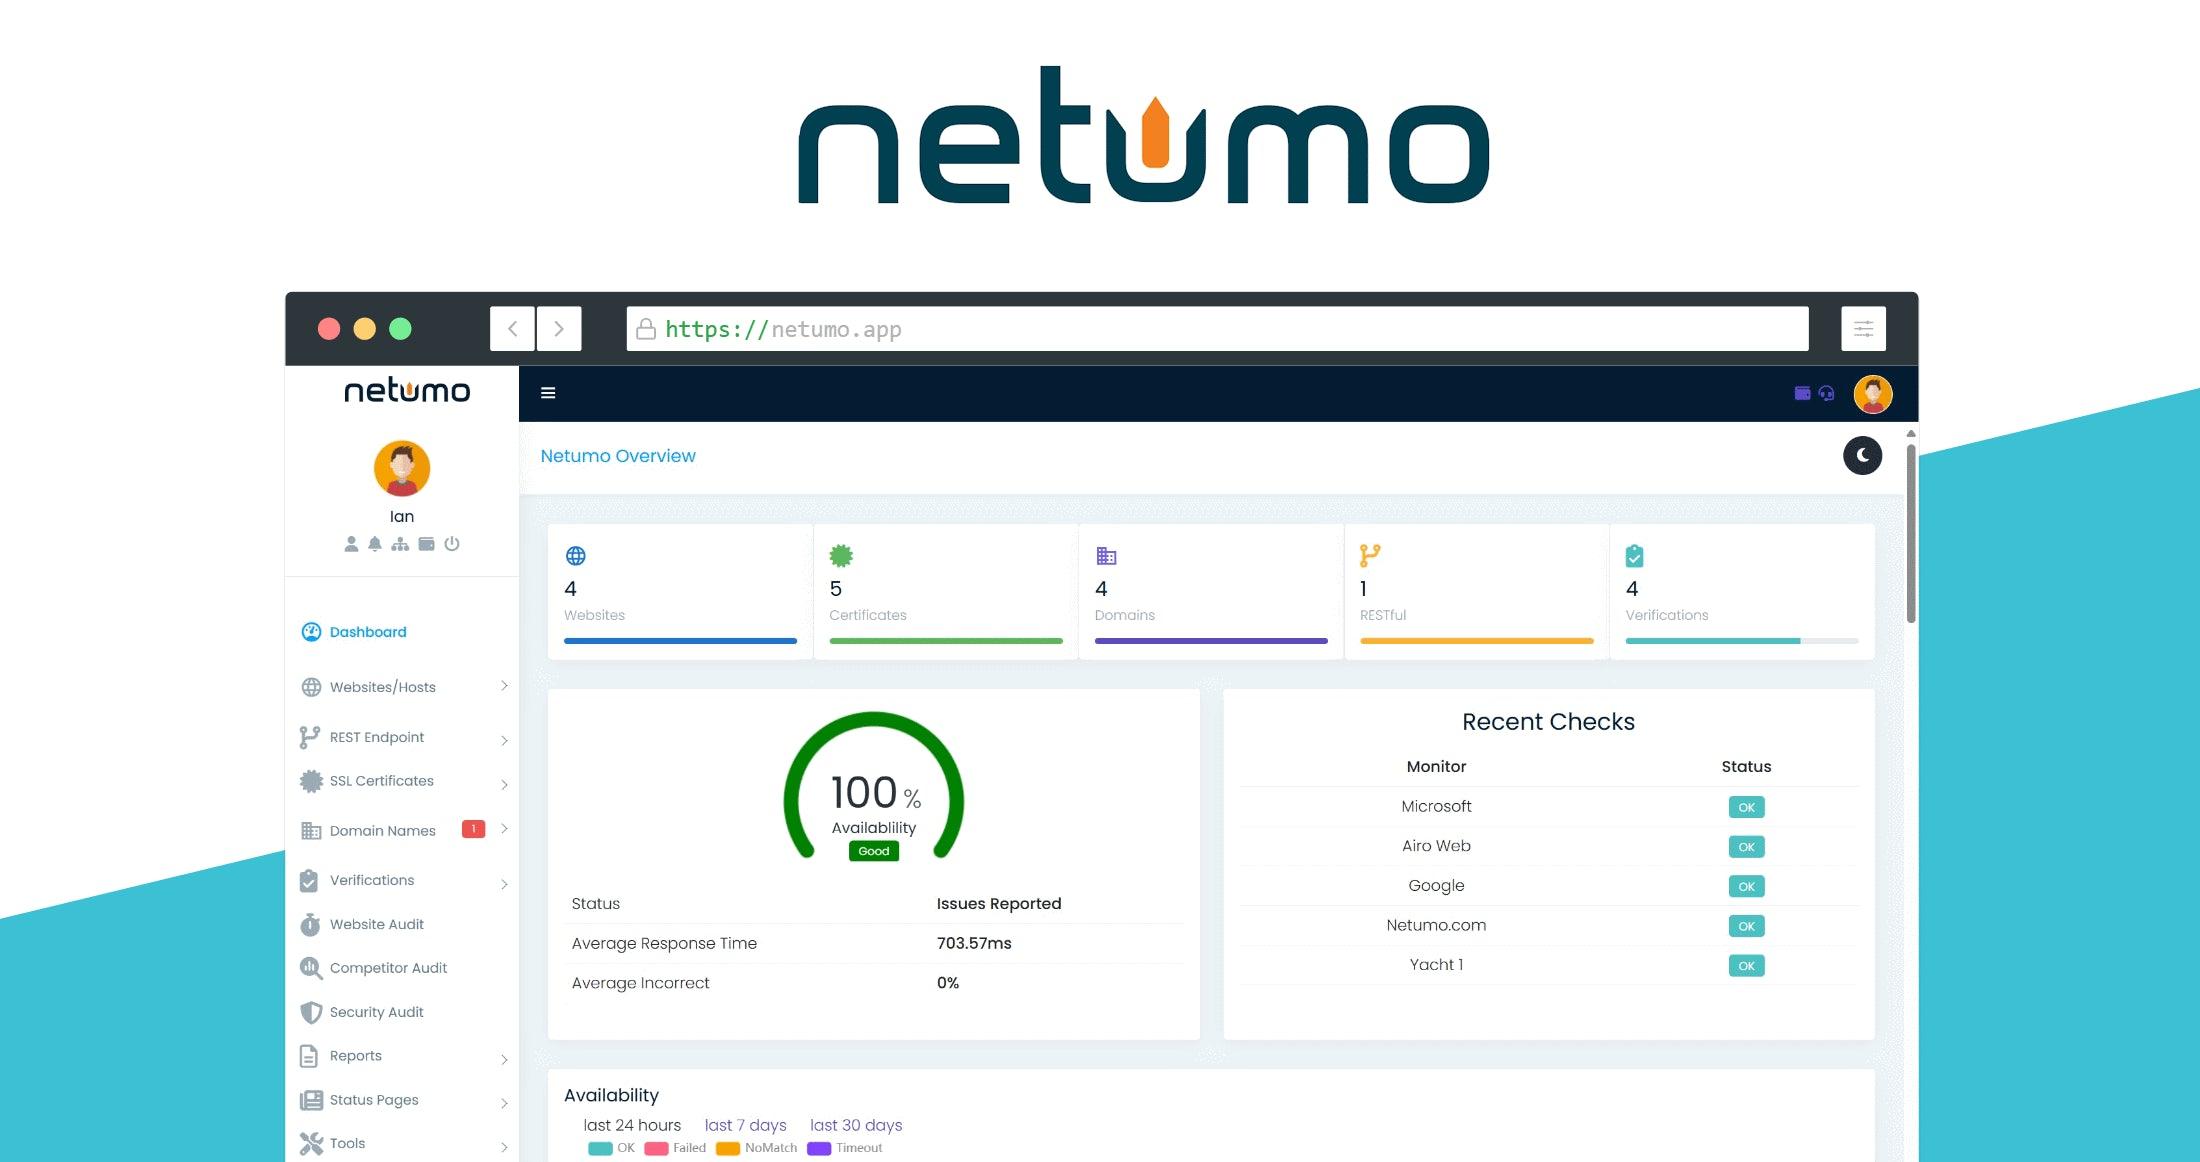Expand the Reports submenu chevron

504,1059
